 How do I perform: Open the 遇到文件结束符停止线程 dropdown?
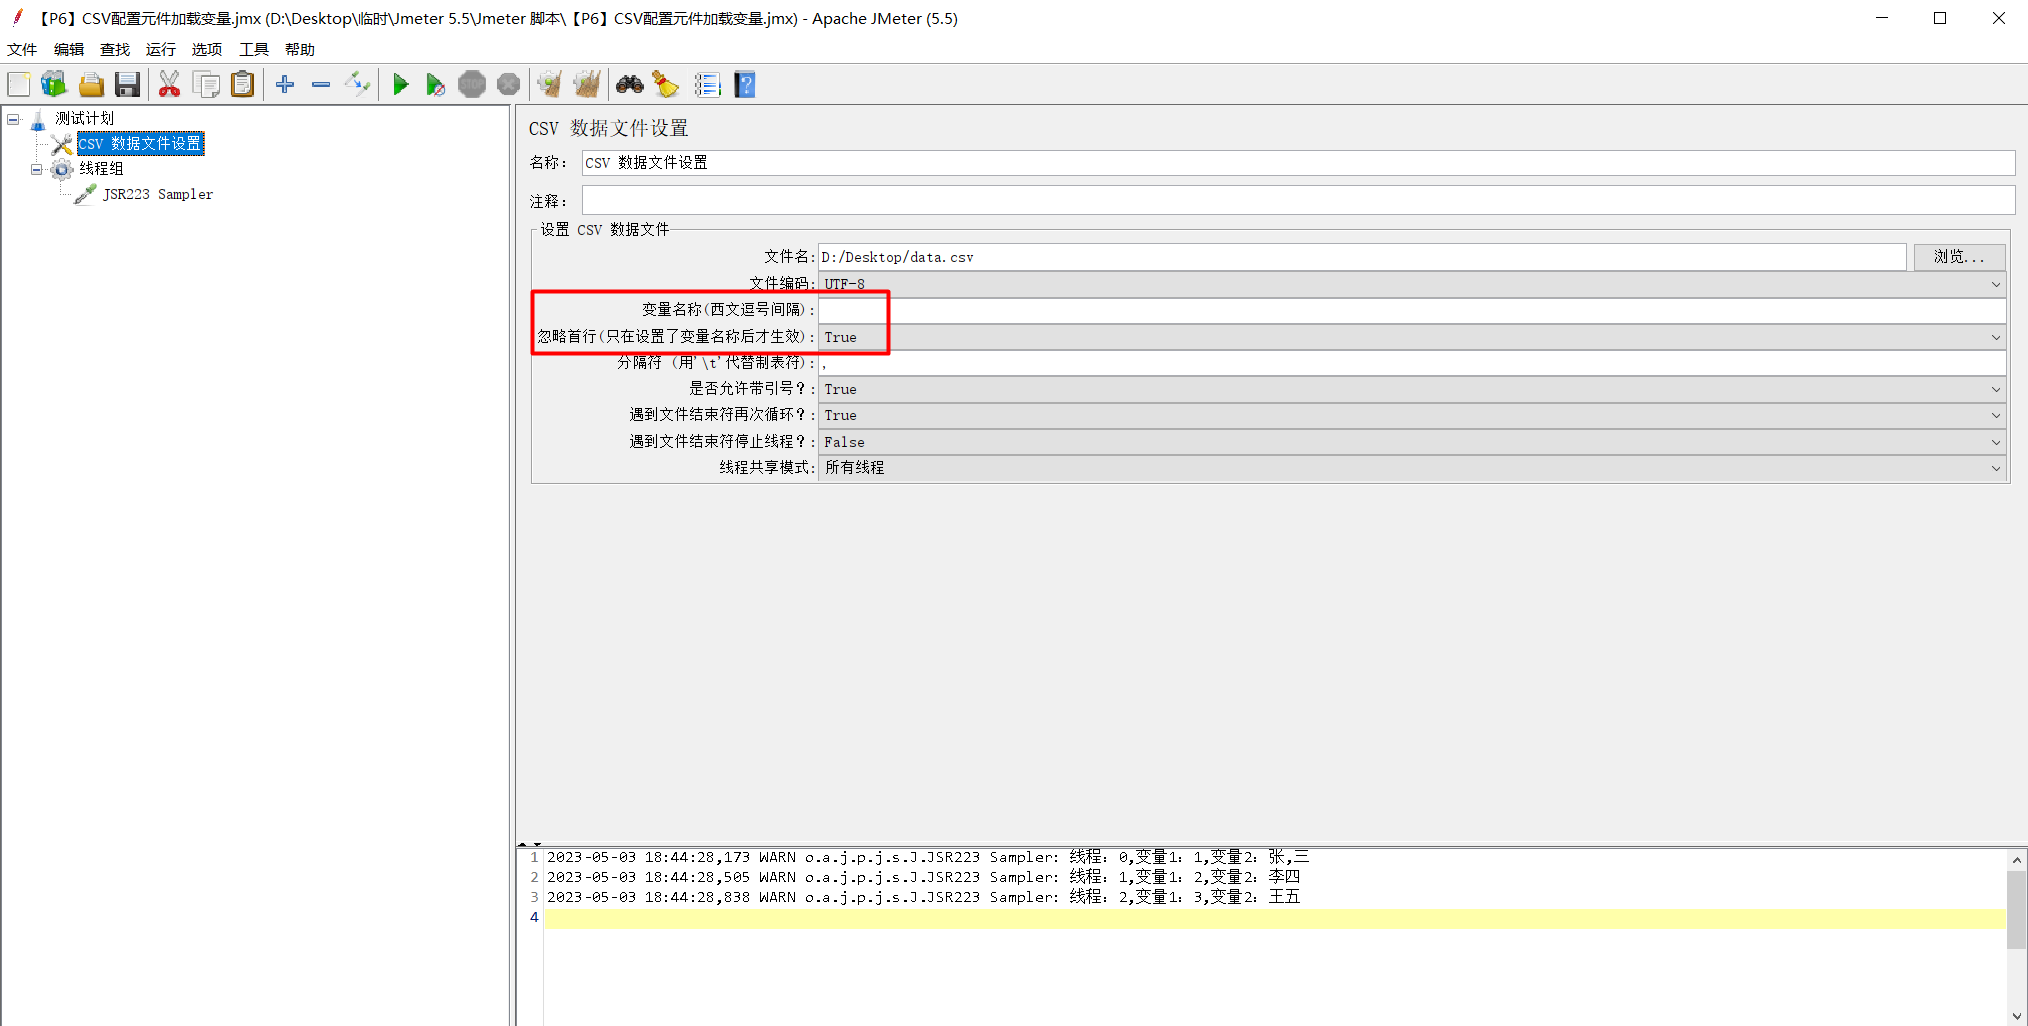[x=1413, y=441]
